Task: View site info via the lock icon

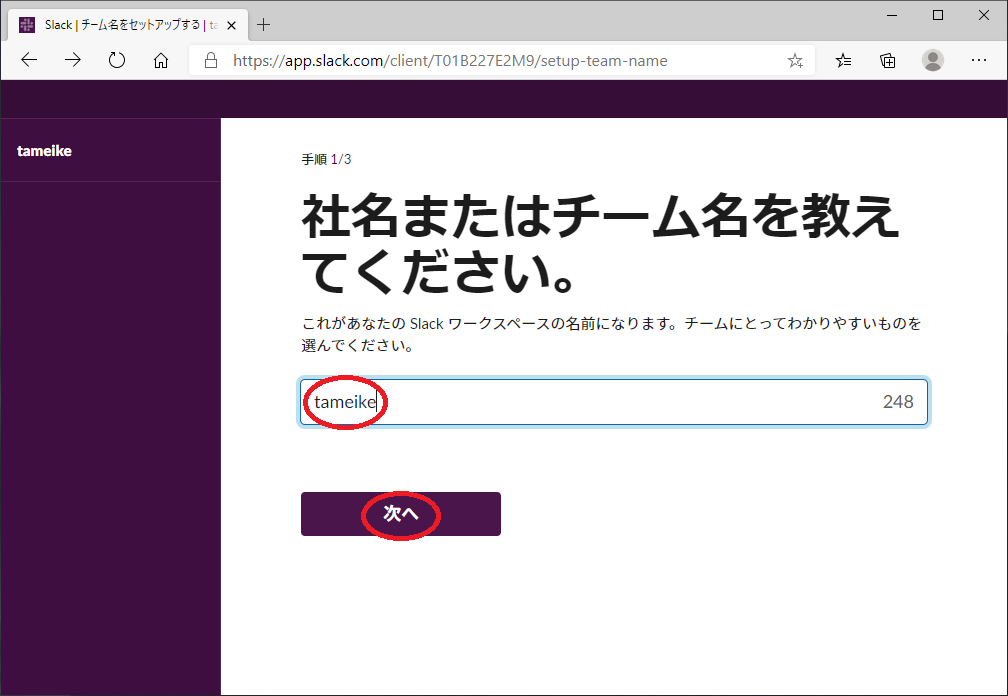Action: click(x=211, y=61)
